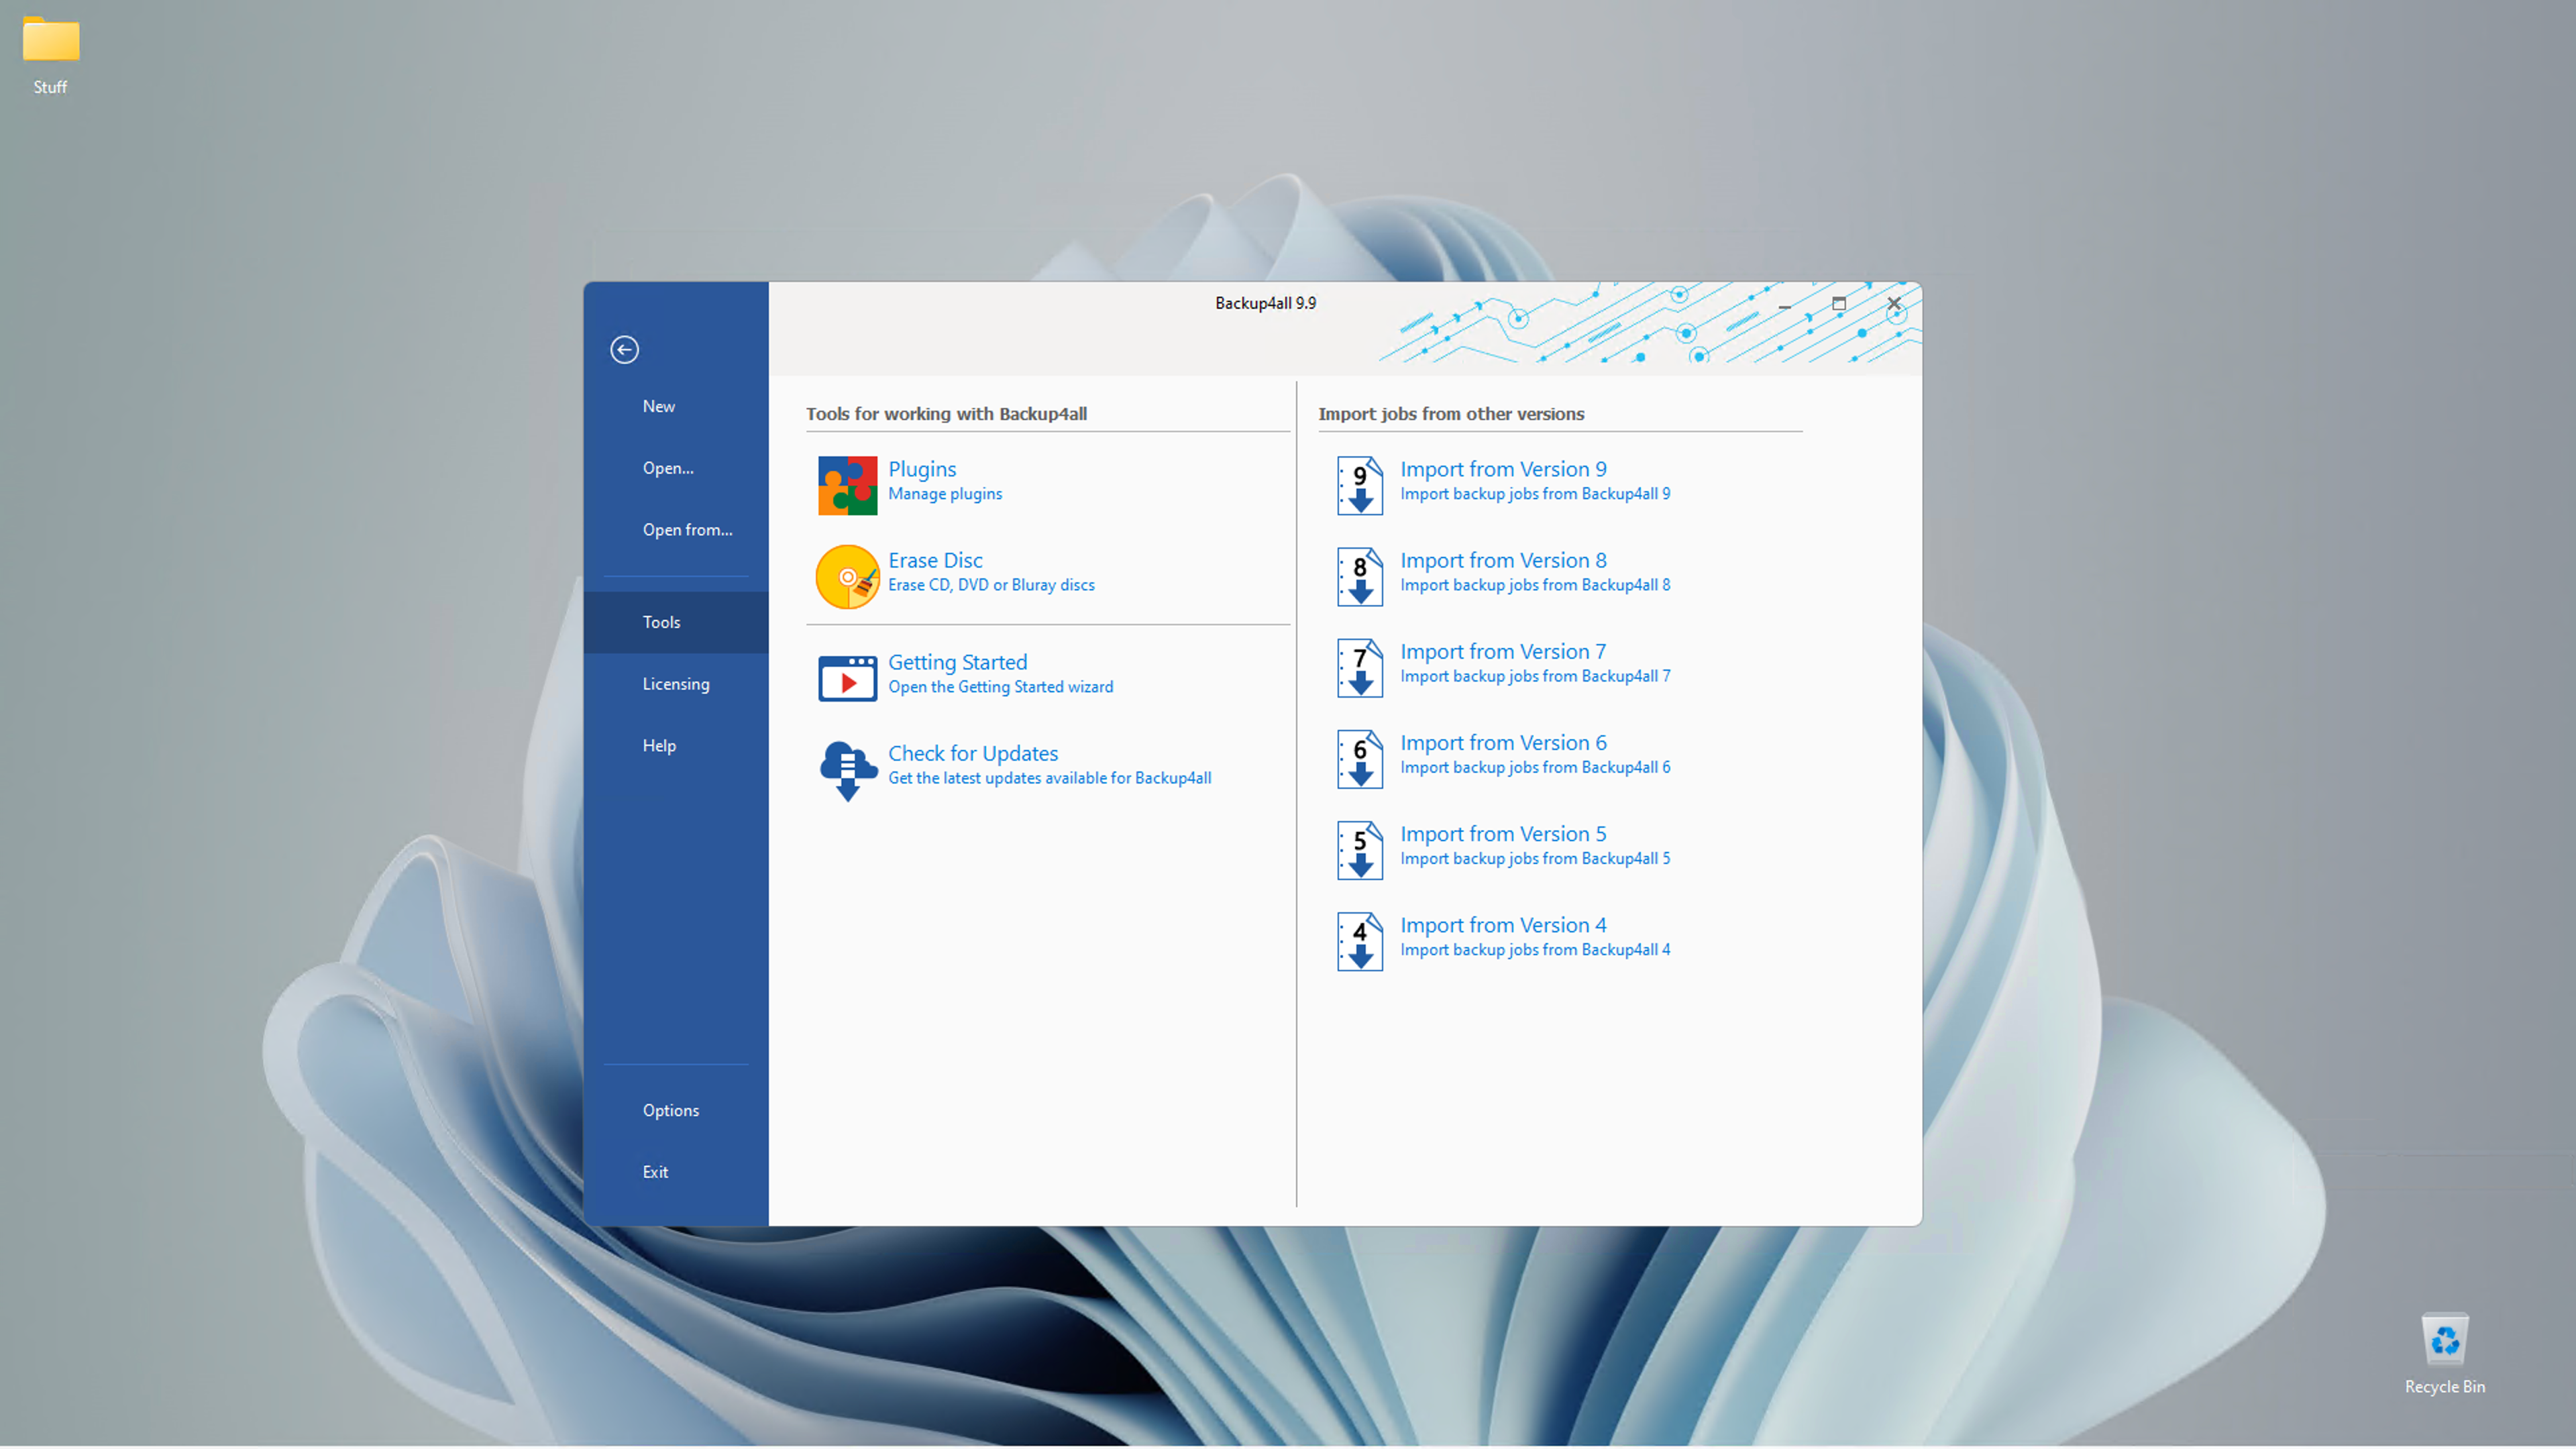The height and width of the screenshot is (1449, 2576).
Task: Click 'Import backup jobs from Backup4all 4' text
Action: tap(1535, 949)
